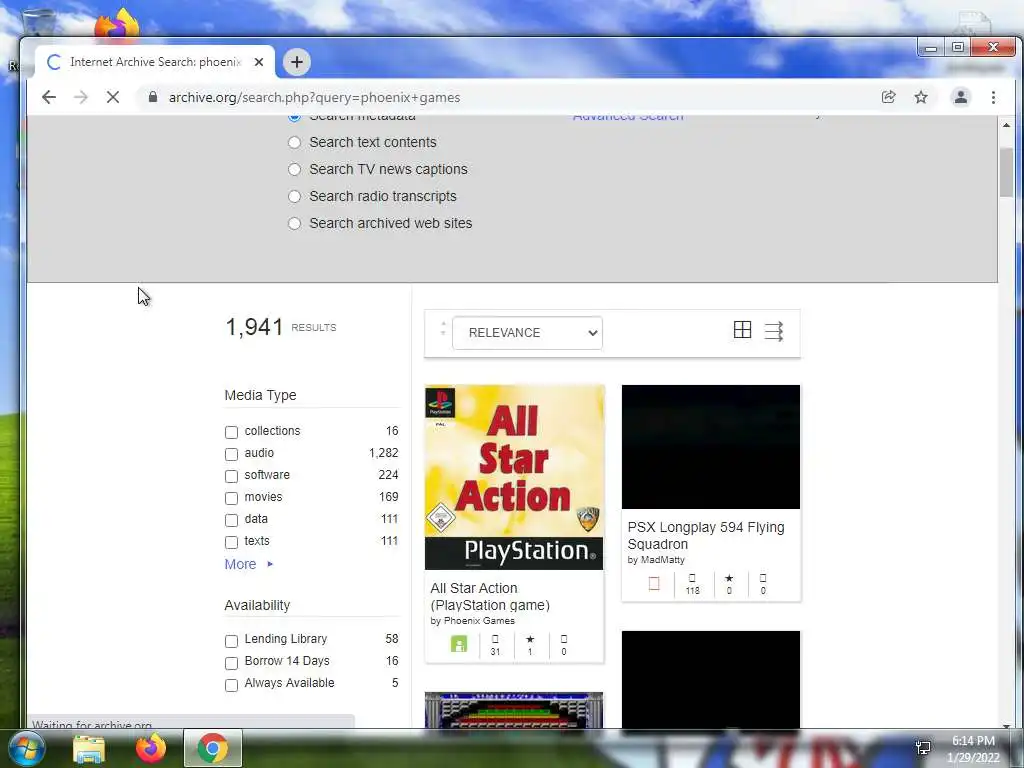Go back to the previous page
Viewport: 1024px width, 768px height.
pos(49,97)
